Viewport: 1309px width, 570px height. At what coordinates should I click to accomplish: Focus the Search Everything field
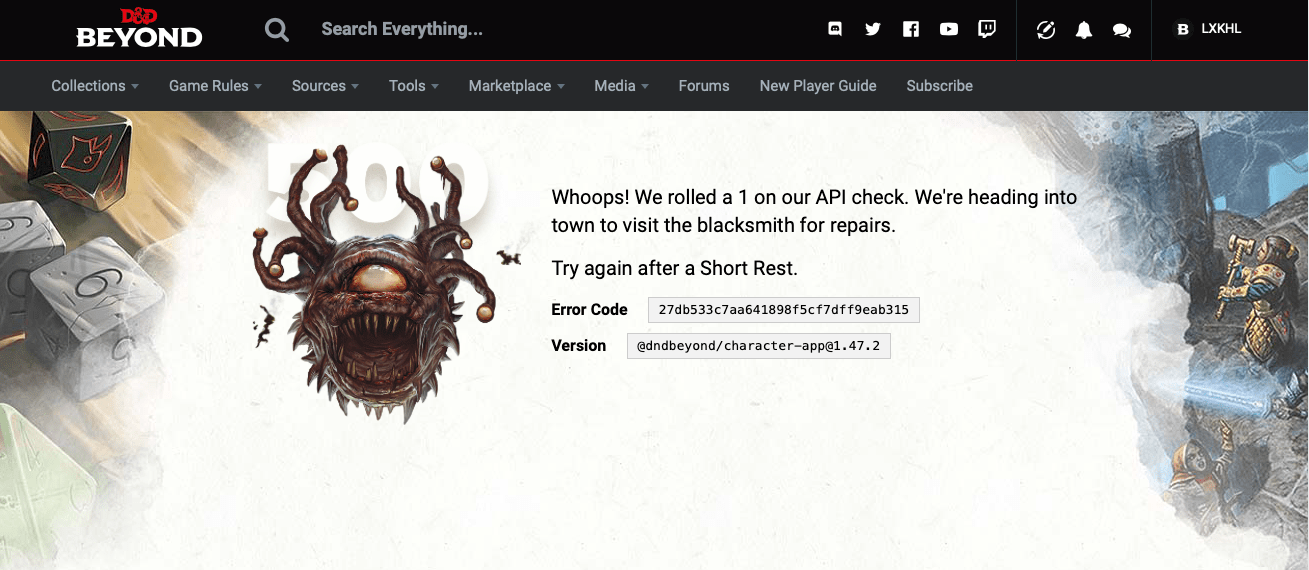[x=402, y=30]
